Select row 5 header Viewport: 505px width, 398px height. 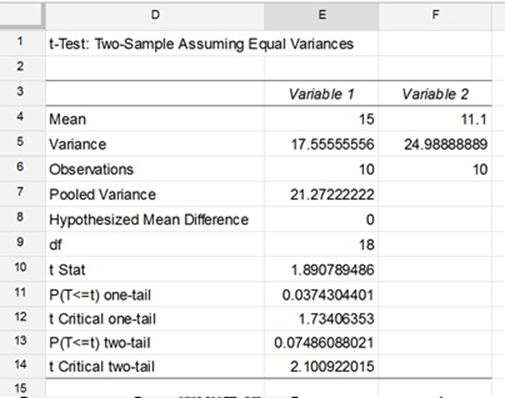coord(21,143)
